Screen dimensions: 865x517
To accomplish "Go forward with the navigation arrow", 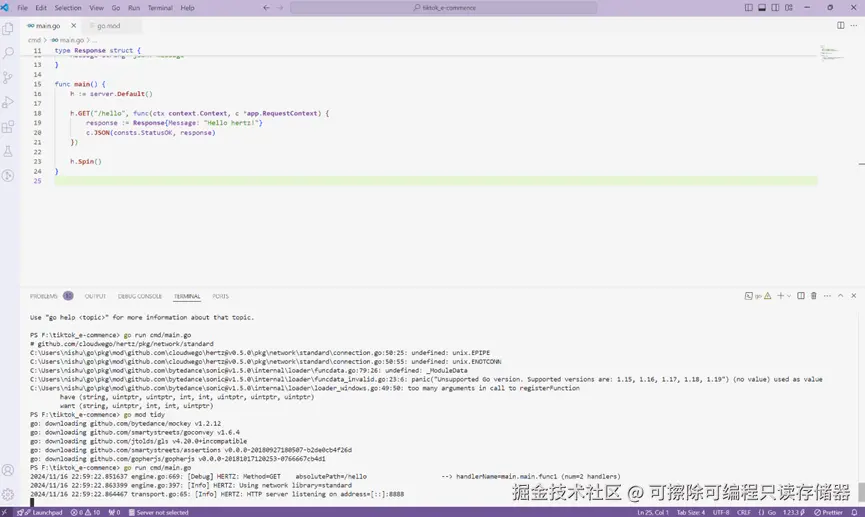I will tap(280, 8).
